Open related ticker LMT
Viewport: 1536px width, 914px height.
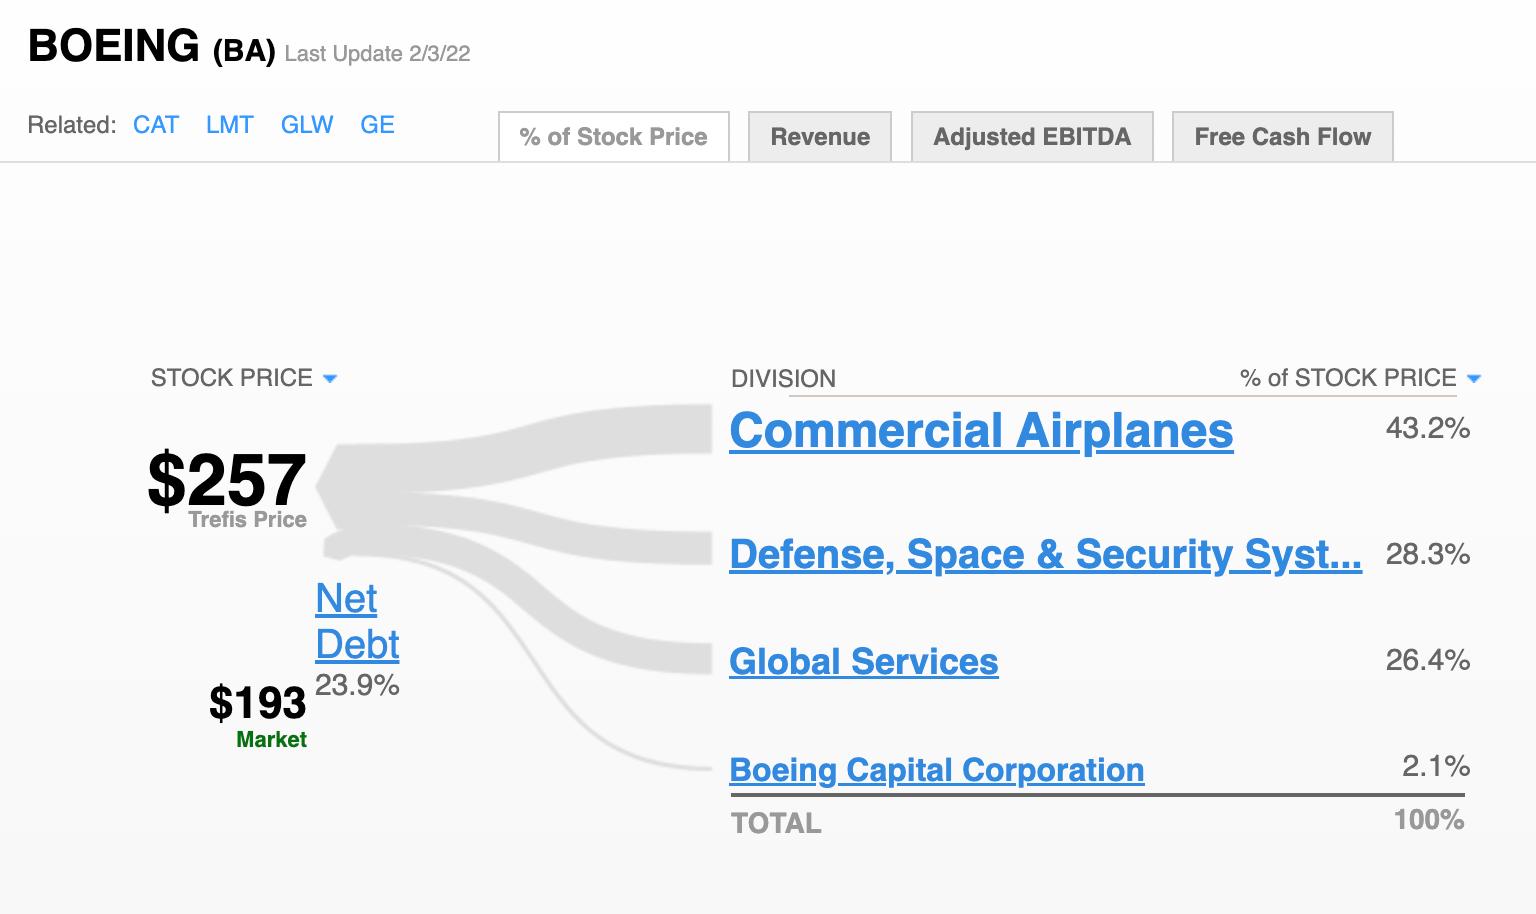[230, 125]
